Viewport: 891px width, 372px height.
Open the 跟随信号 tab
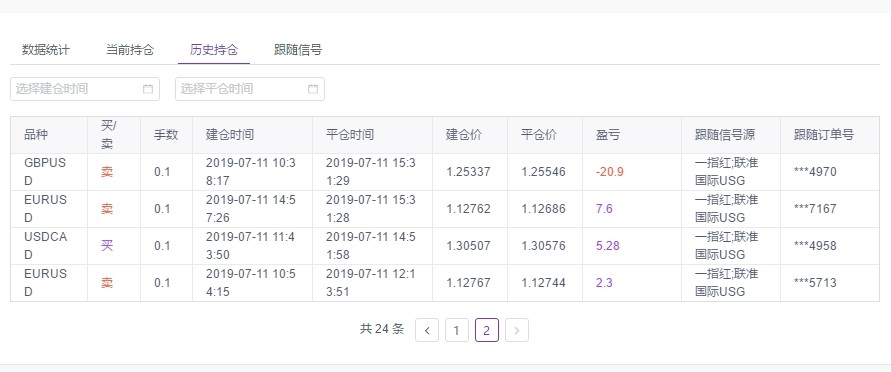(298, 50)
